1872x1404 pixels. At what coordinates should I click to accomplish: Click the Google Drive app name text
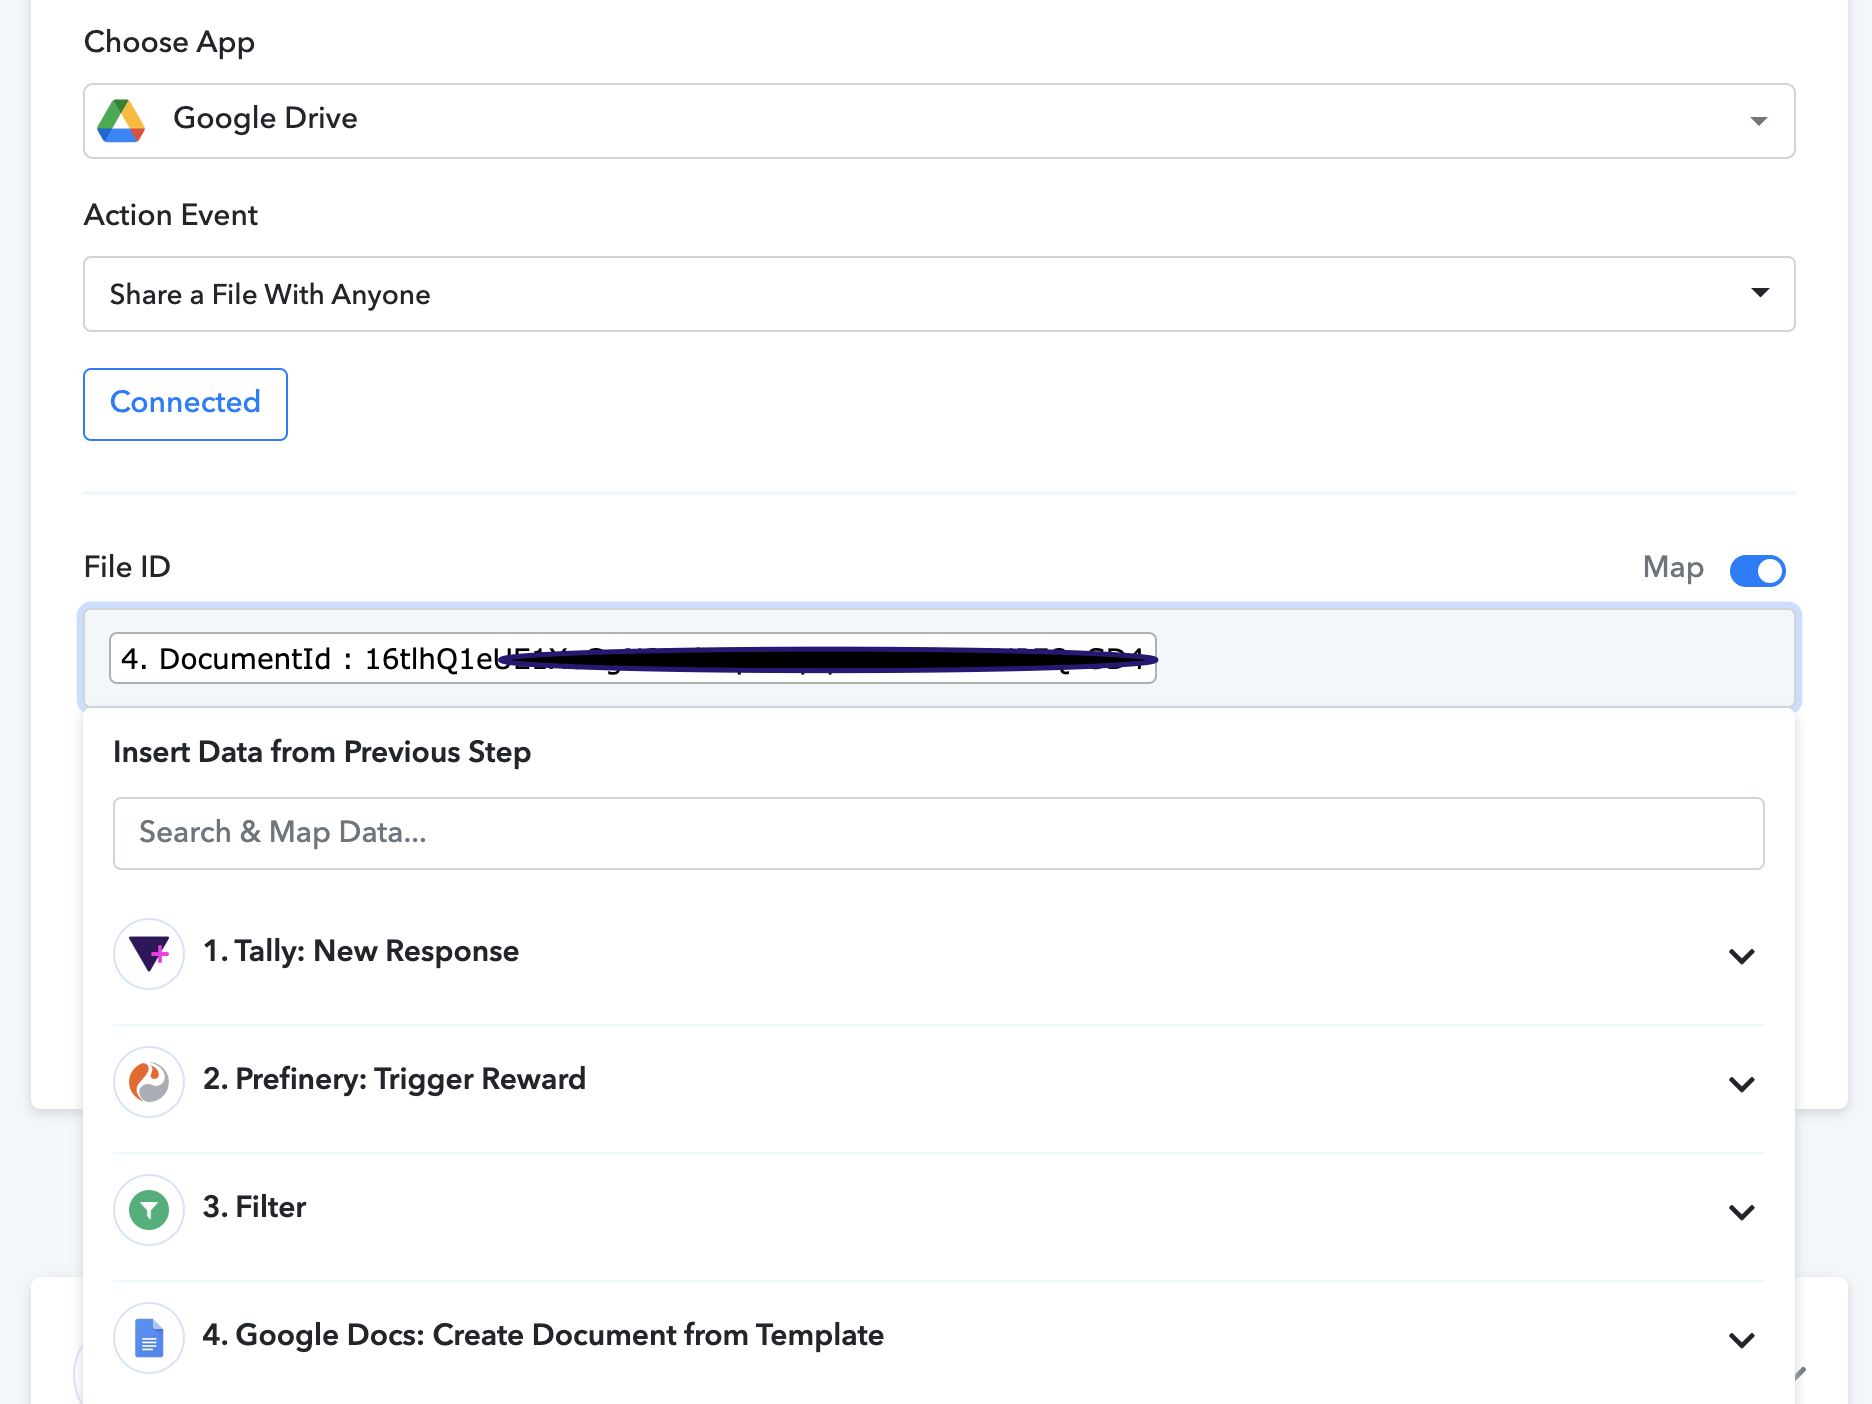[x=265, y=118]
